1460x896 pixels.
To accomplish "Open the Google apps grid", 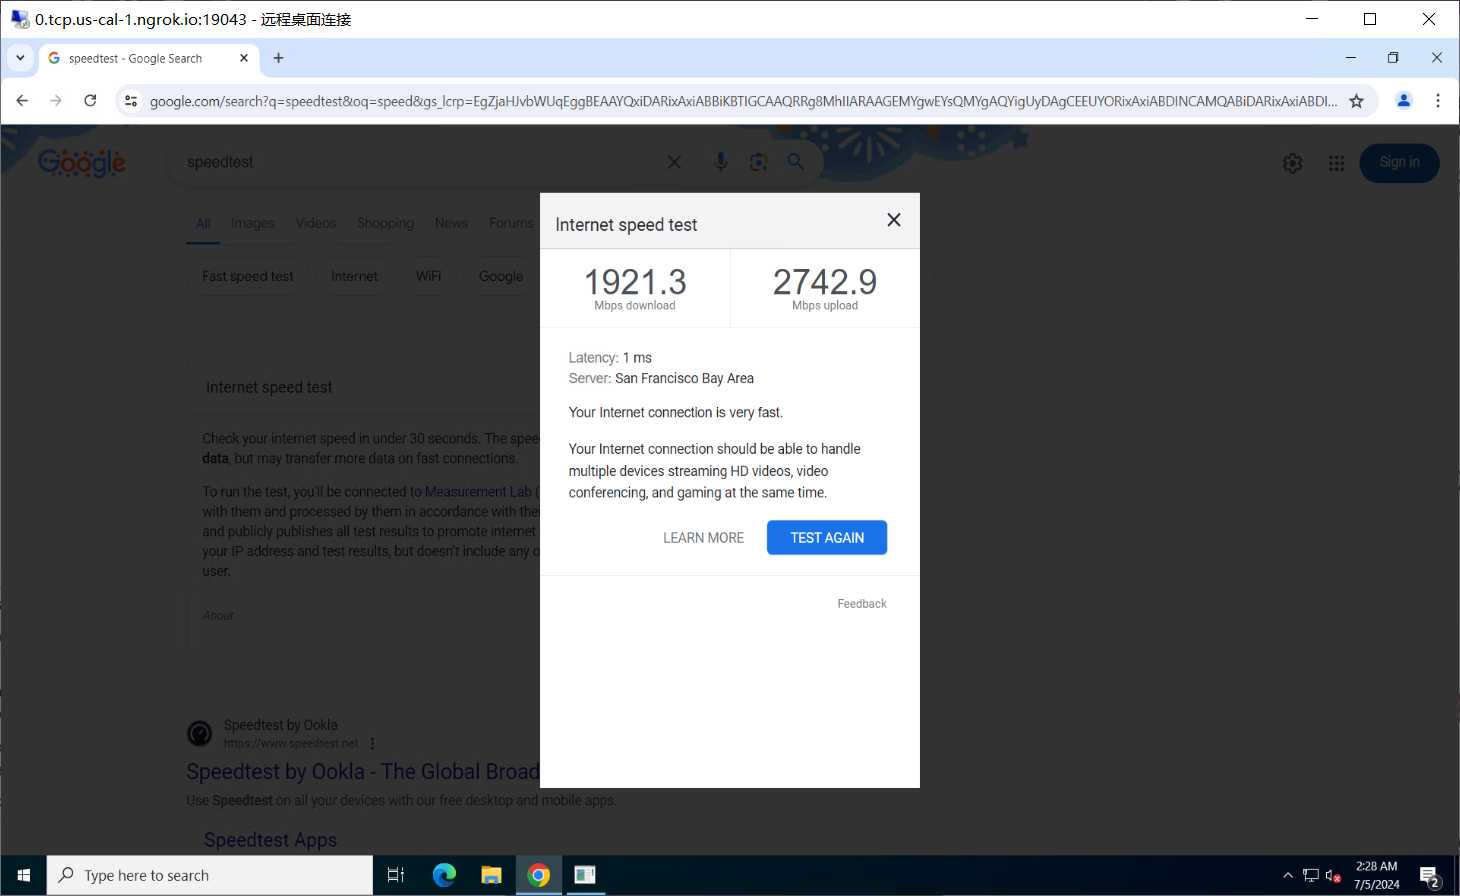I will (1336, 163).
